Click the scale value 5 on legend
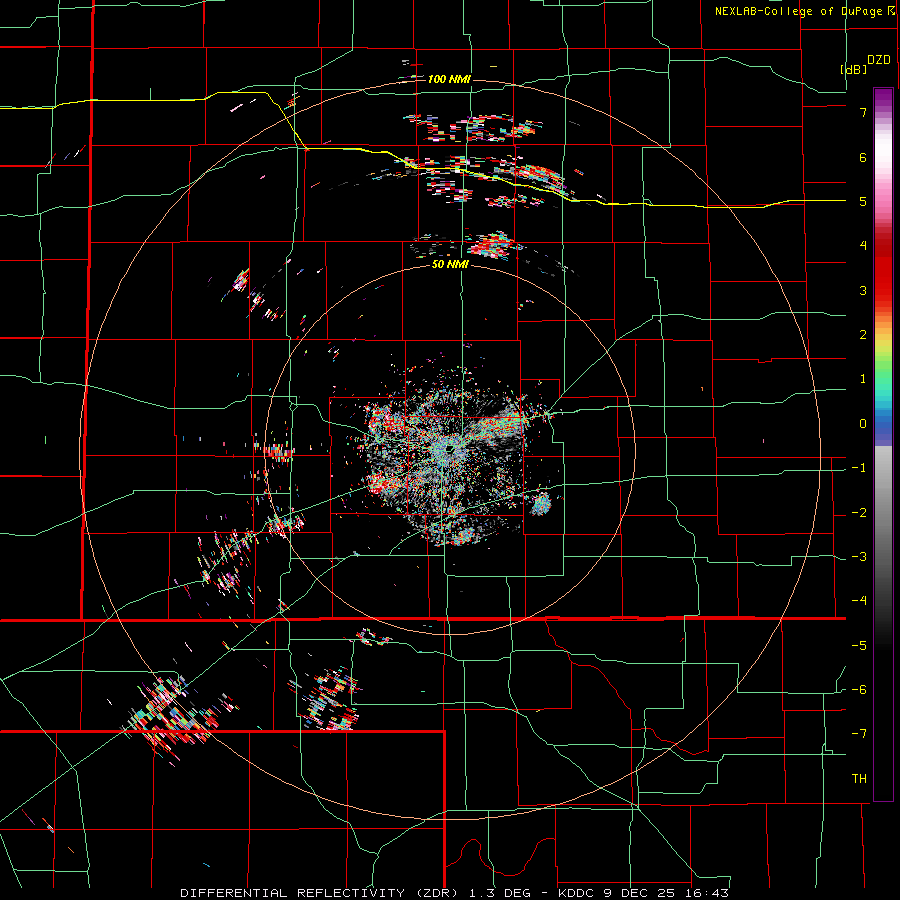900x900 pixels. (863, 201)
